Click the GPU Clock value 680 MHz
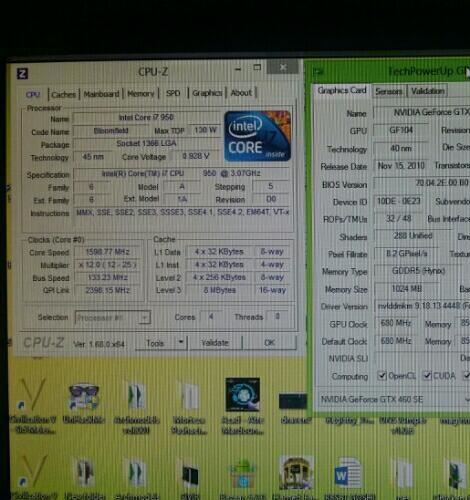 click(x=396, y=323)
